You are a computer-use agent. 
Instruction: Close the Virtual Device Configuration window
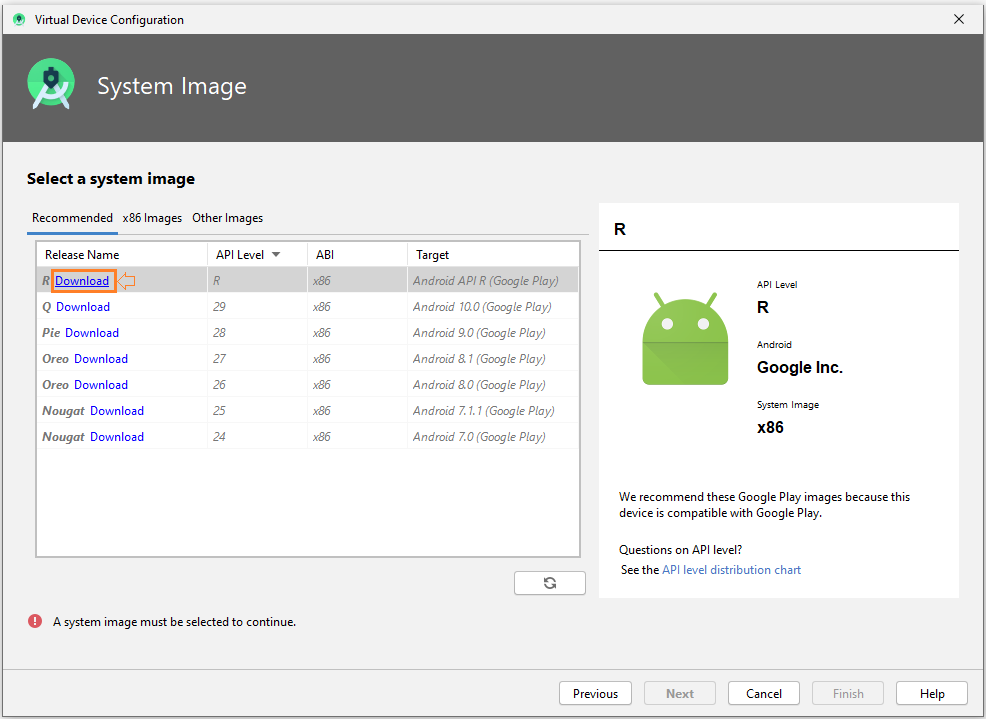(959, 19)
